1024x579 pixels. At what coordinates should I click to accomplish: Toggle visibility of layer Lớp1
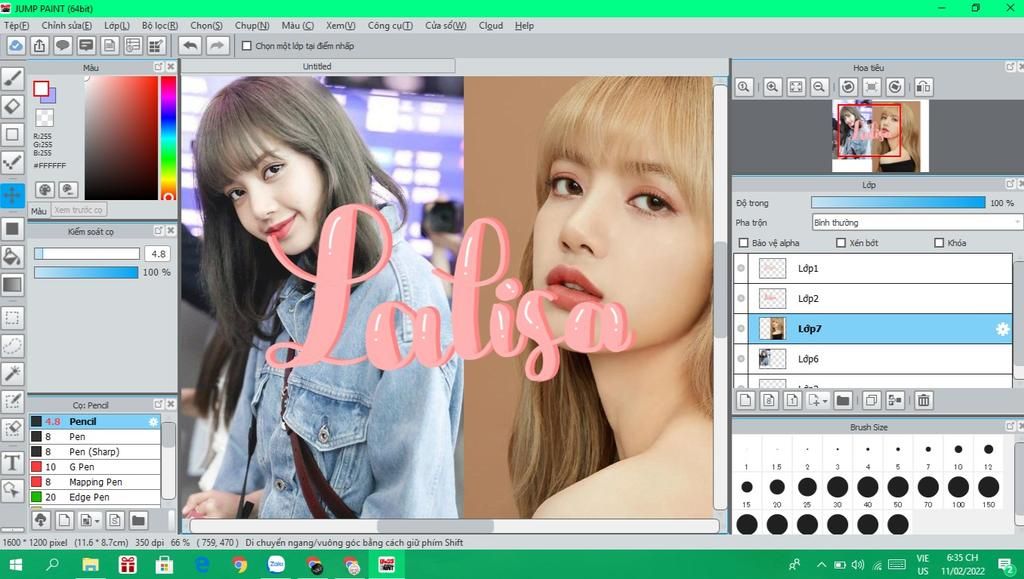click(741, 268)
